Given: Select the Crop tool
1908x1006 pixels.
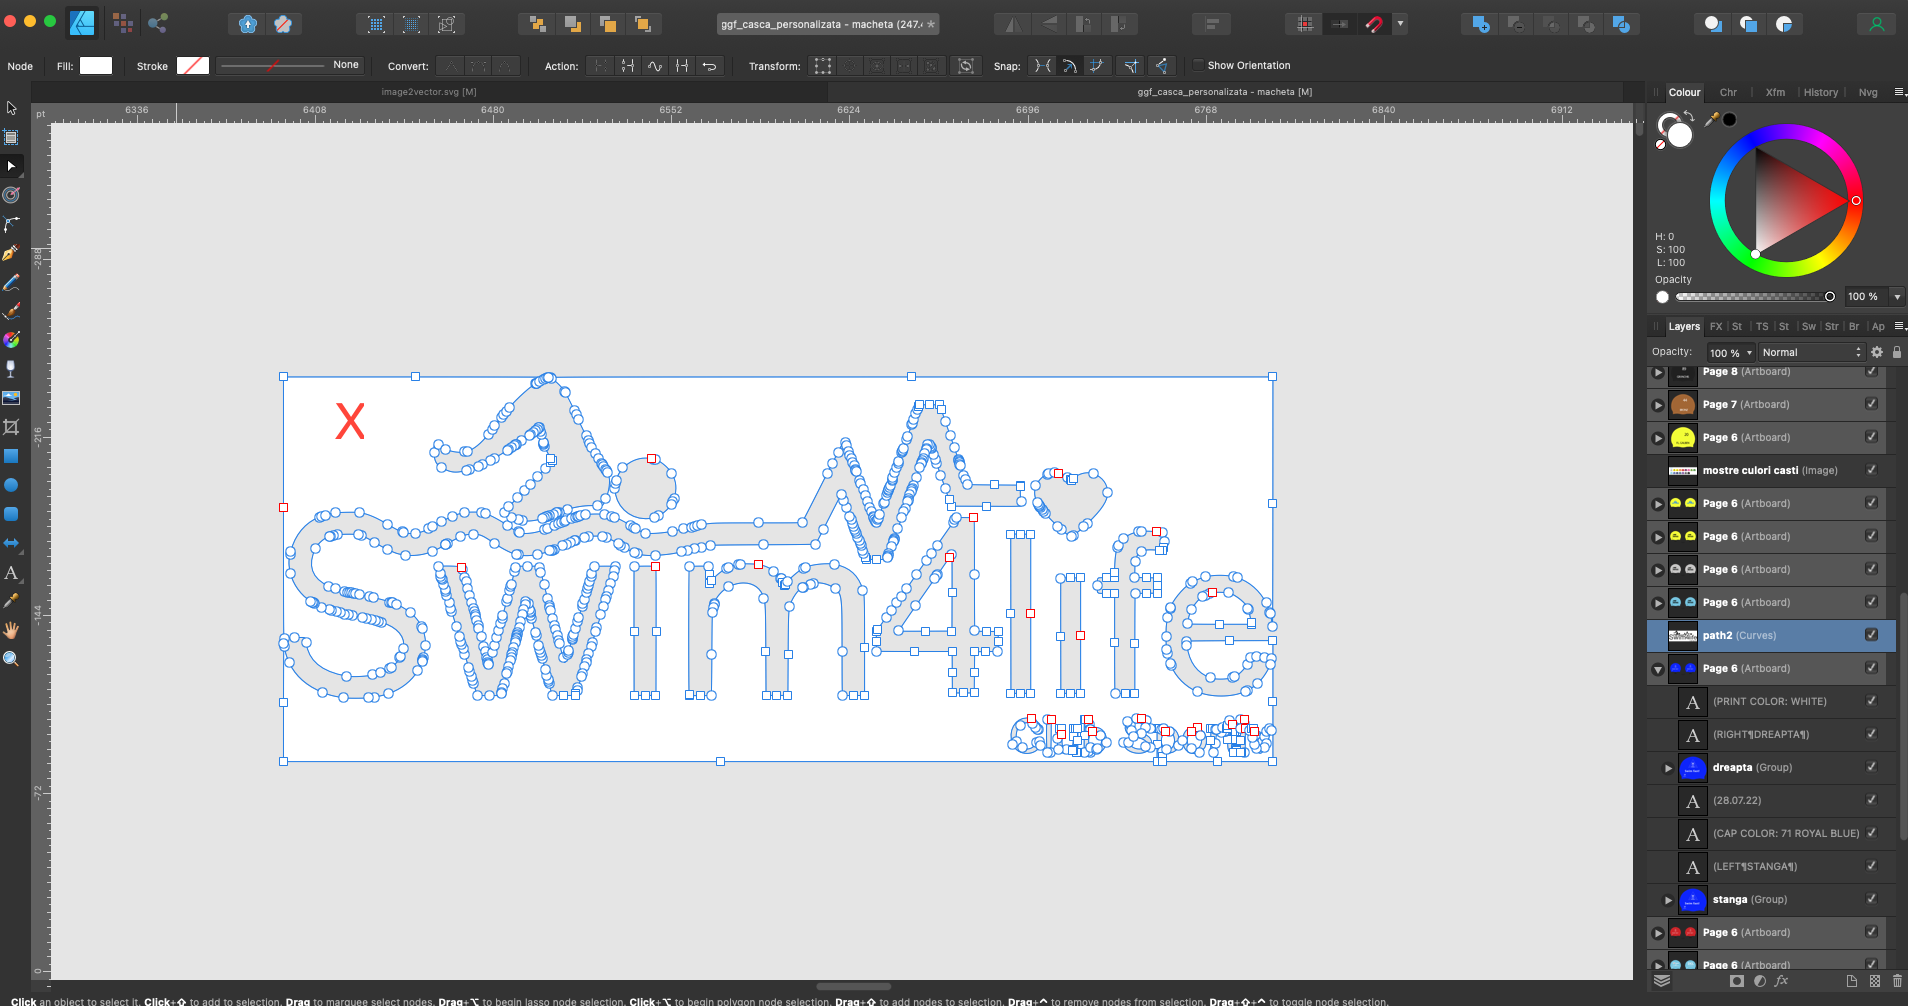Looking at the screenshot, I should 12,427.
